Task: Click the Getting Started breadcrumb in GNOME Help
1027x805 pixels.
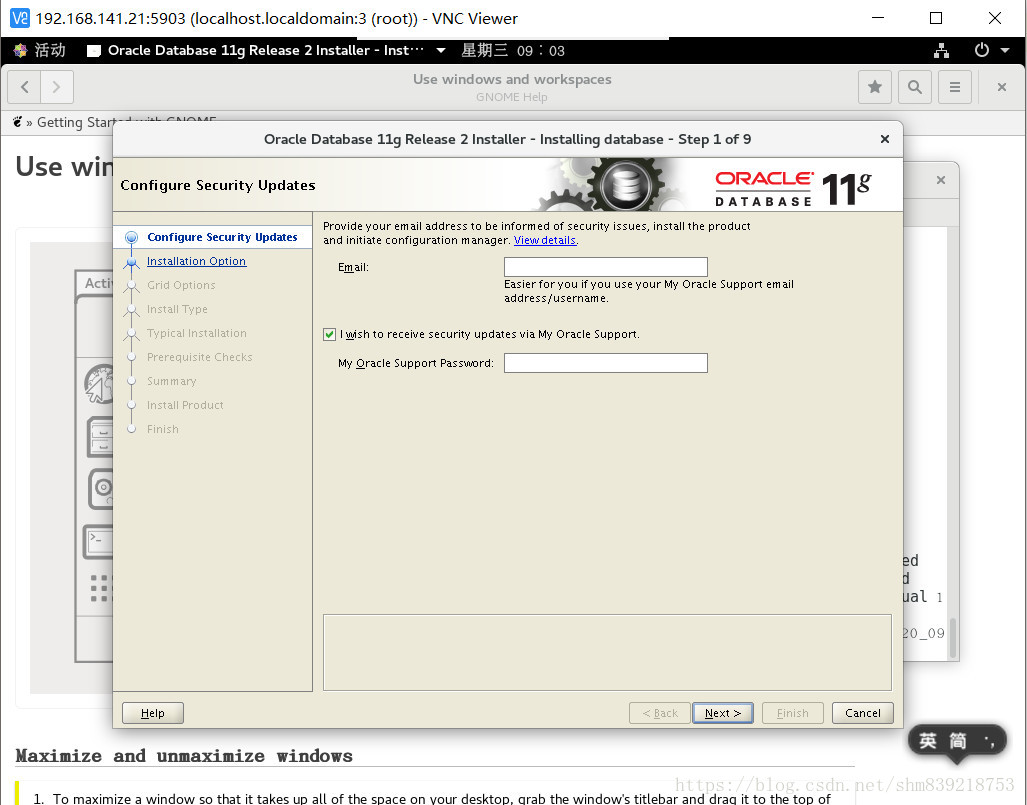Action: [x=126, y=122]
